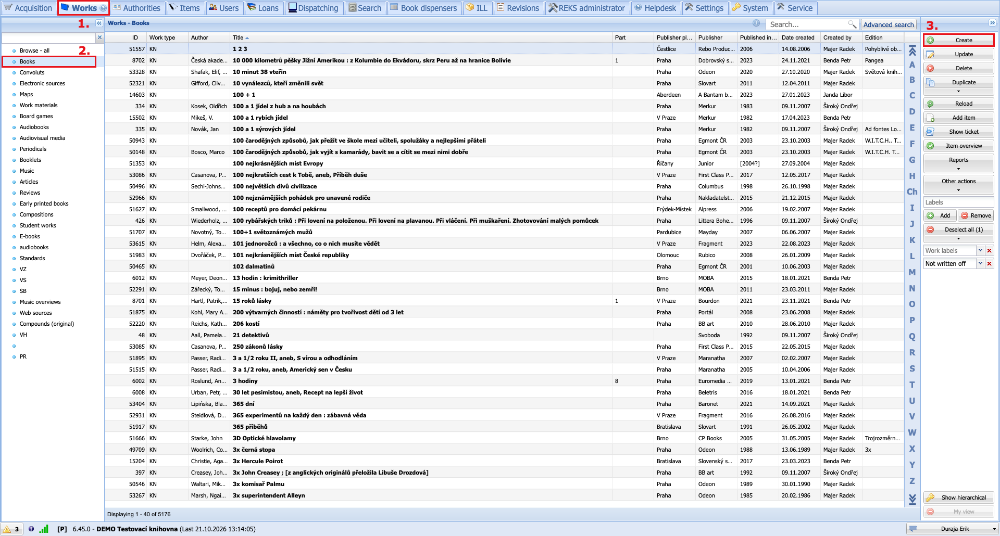Select the row 3x Hercule Poirot
Image resolution: width=1000 pixels, height=536 pixels.
tap(504, 461)
